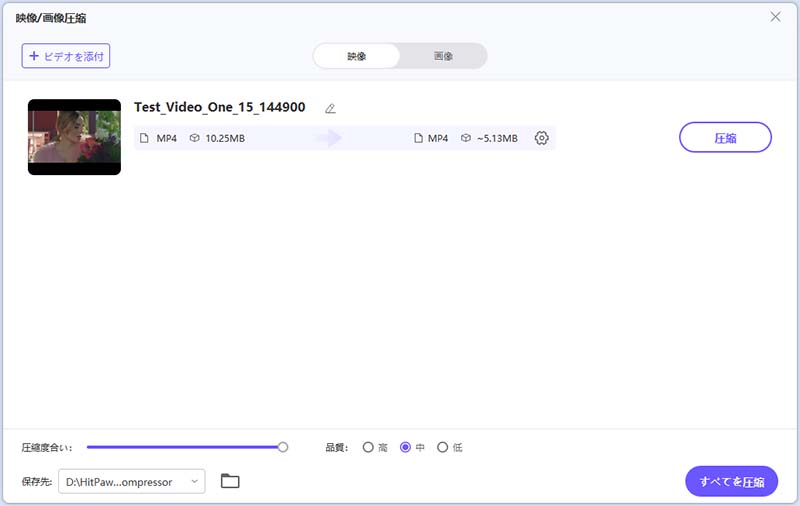Select the 低 quality radio button
This screenshot has width=800, height=506.
[x=442, y=447]
